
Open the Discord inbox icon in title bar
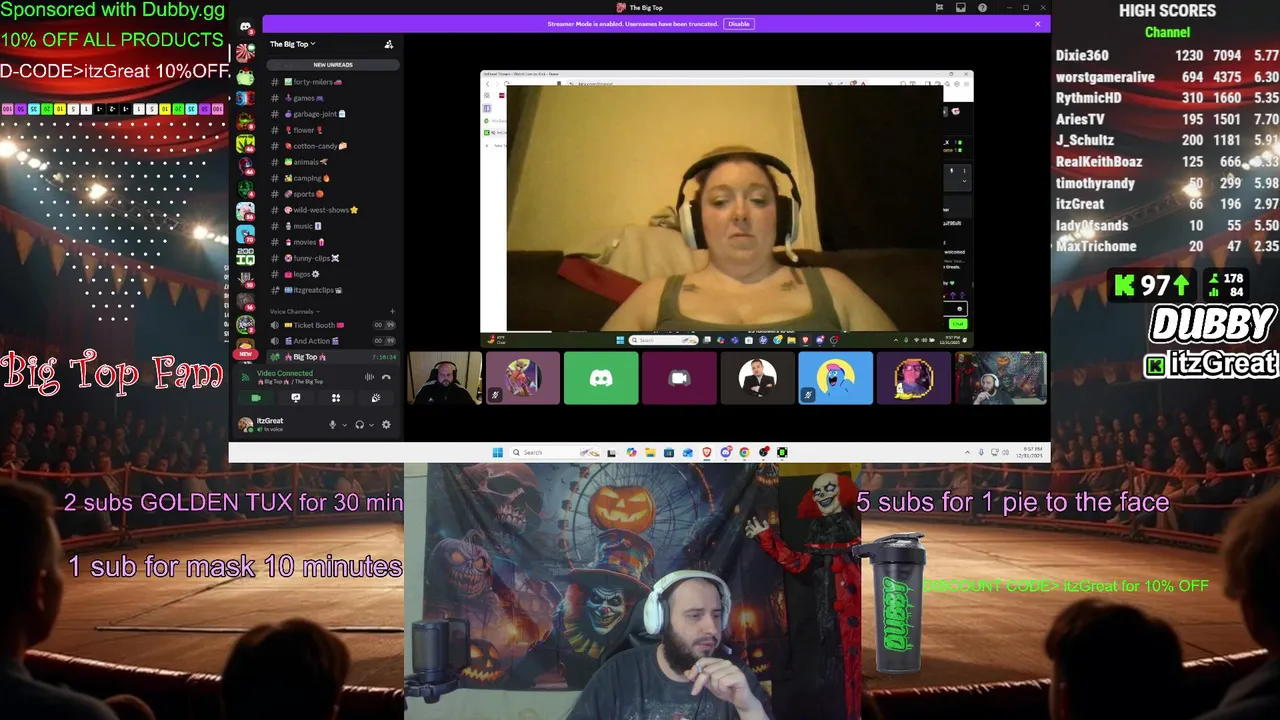coord(960,8)
